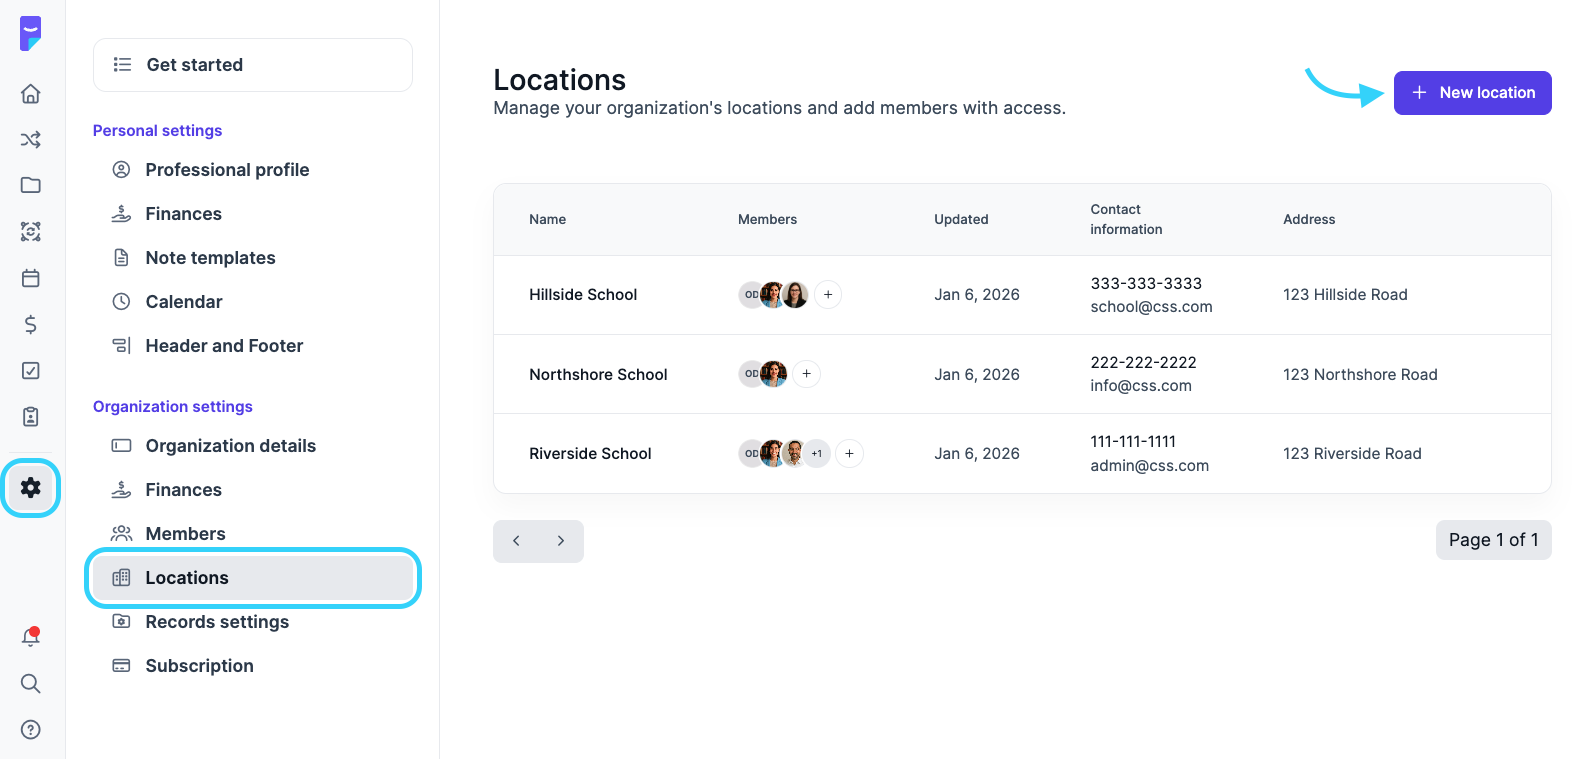Open Records settings menu item
This screenshot has width=1595, height=759.
coord(217,622)
